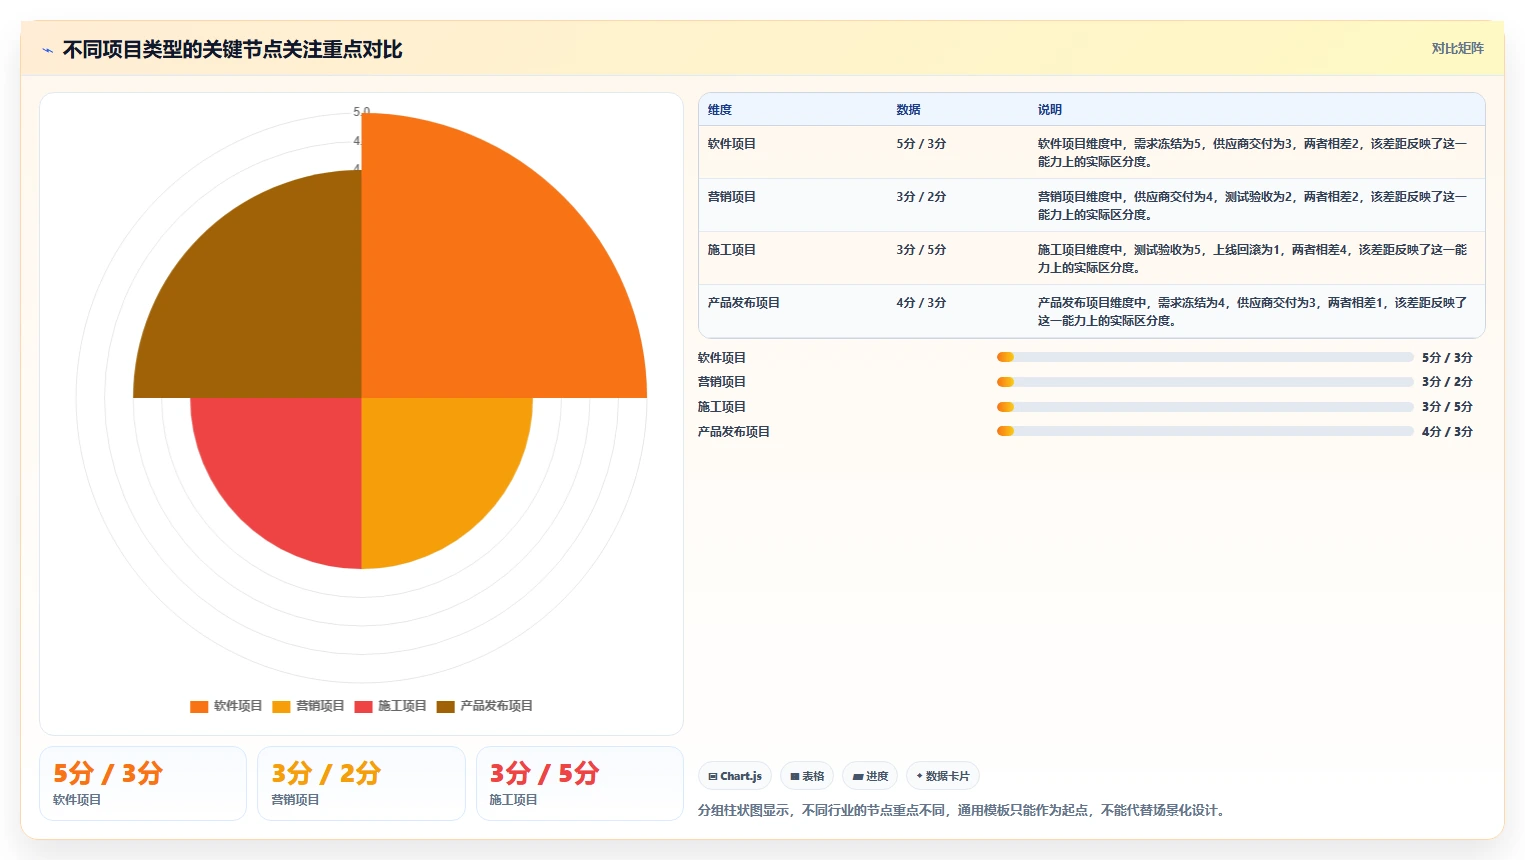
Task: Open the 施工项目 data card showing 3分 / 5分
Action: pyautogui.click(x=580, y=784)
